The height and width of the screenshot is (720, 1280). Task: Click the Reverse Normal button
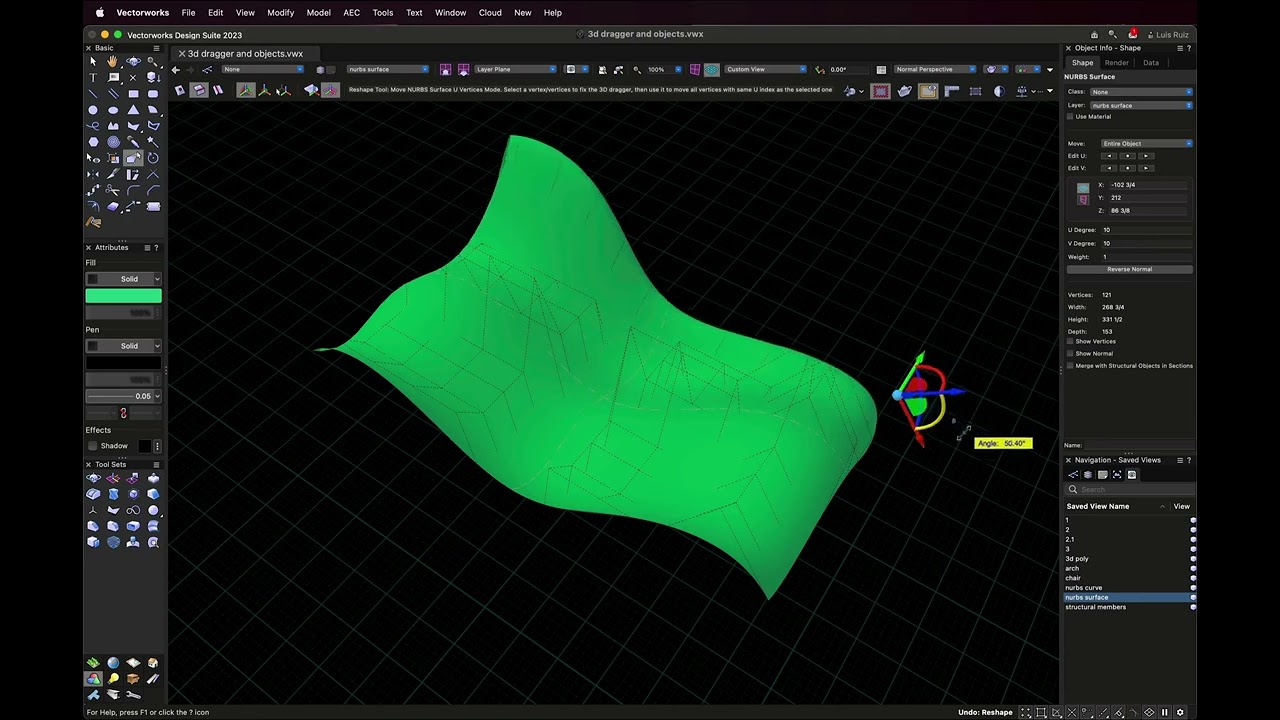tap(1129, 269)
